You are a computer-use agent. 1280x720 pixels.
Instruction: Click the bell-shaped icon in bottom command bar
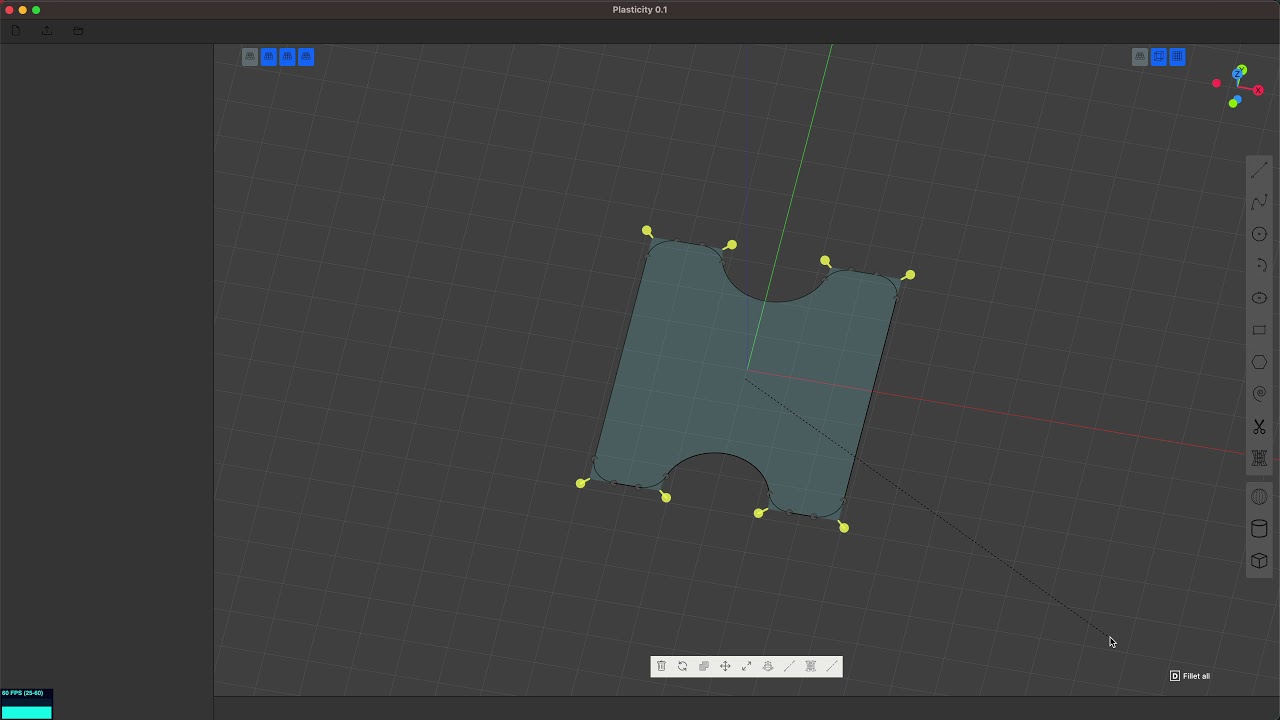[768, 666]
